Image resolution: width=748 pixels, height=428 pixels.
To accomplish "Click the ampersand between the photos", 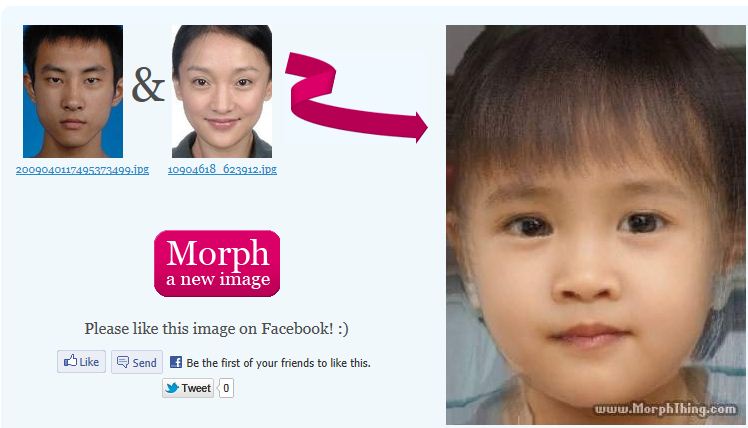I will click(x=148, y=85).
